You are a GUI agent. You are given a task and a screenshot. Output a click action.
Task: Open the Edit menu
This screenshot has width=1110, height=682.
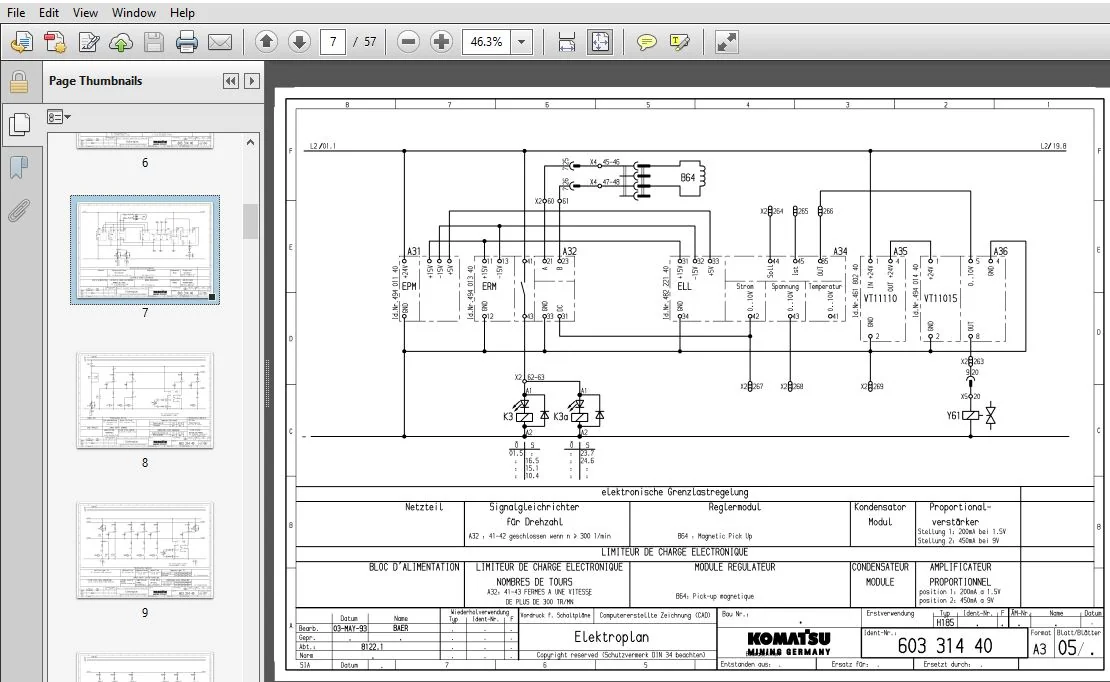[x=49, y=13]
